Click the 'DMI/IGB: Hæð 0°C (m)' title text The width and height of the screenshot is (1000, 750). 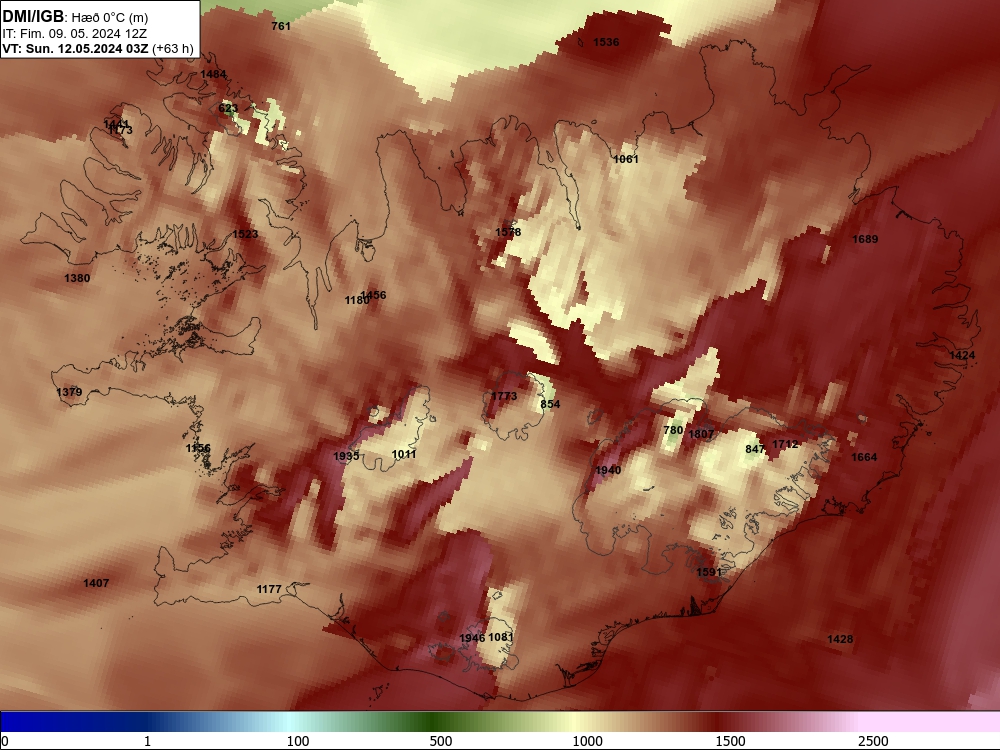(75, 17)
